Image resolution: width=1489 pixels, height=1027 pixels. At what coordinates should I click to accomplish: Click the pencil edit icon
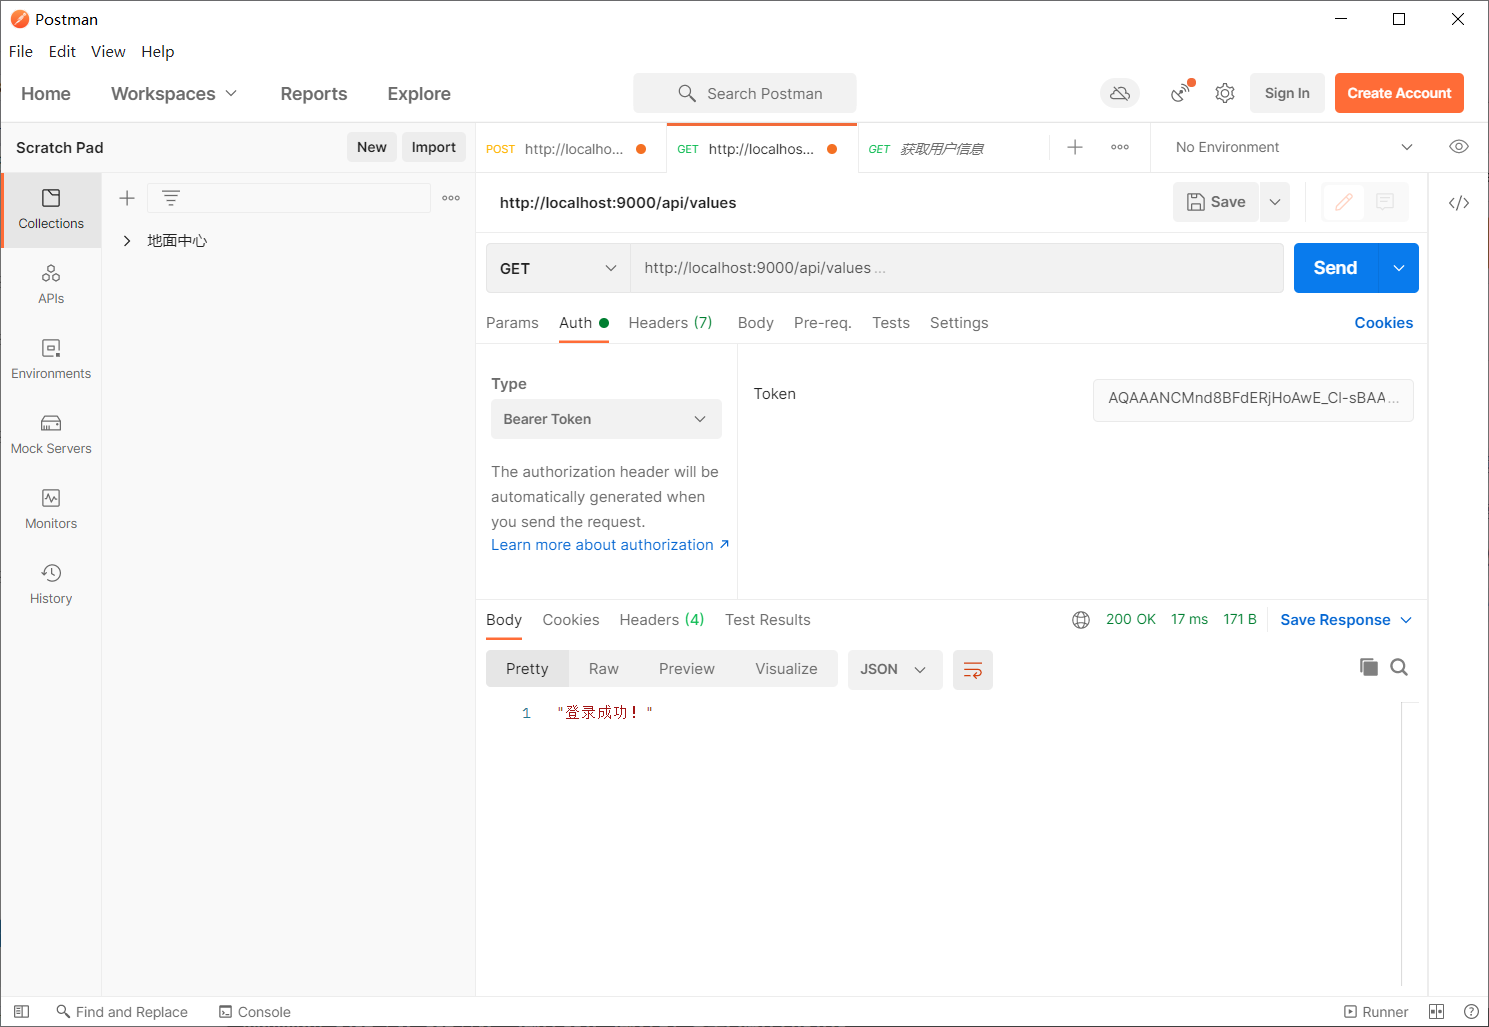pyautogui.click(x=1344, y=202)
